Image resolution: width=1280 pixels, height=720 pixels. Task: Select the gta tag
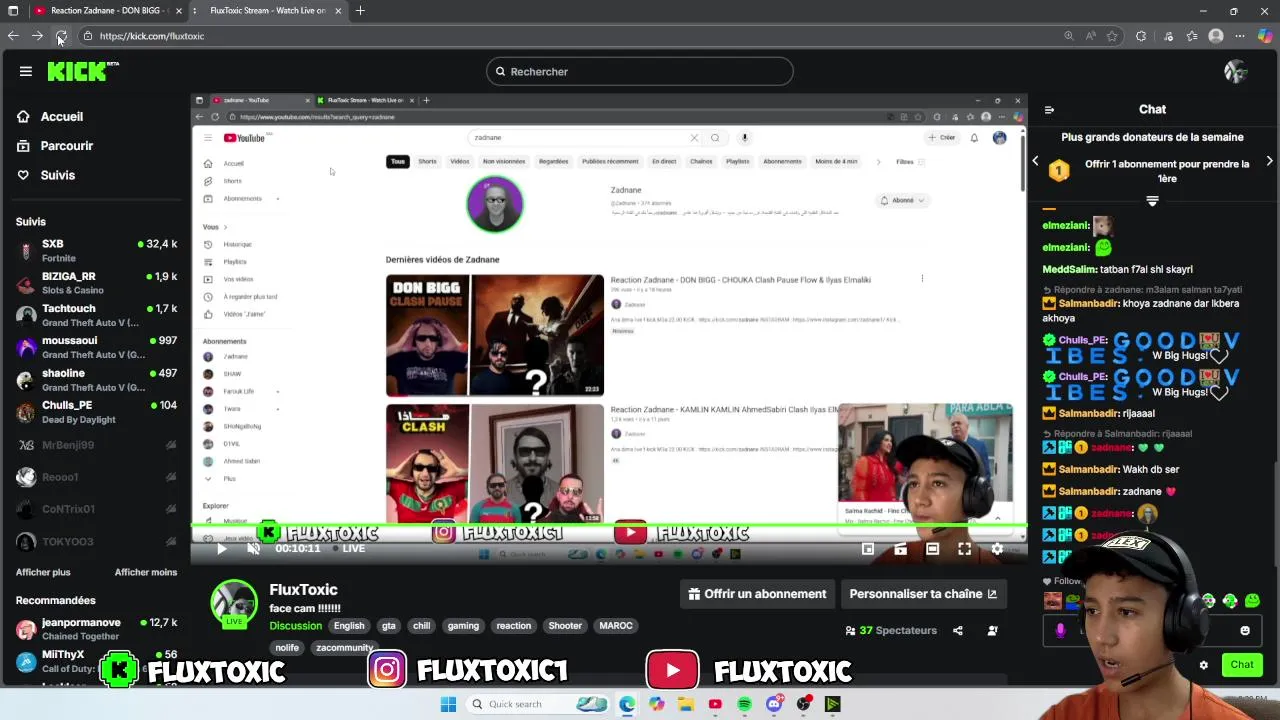[x=389, y=626]
